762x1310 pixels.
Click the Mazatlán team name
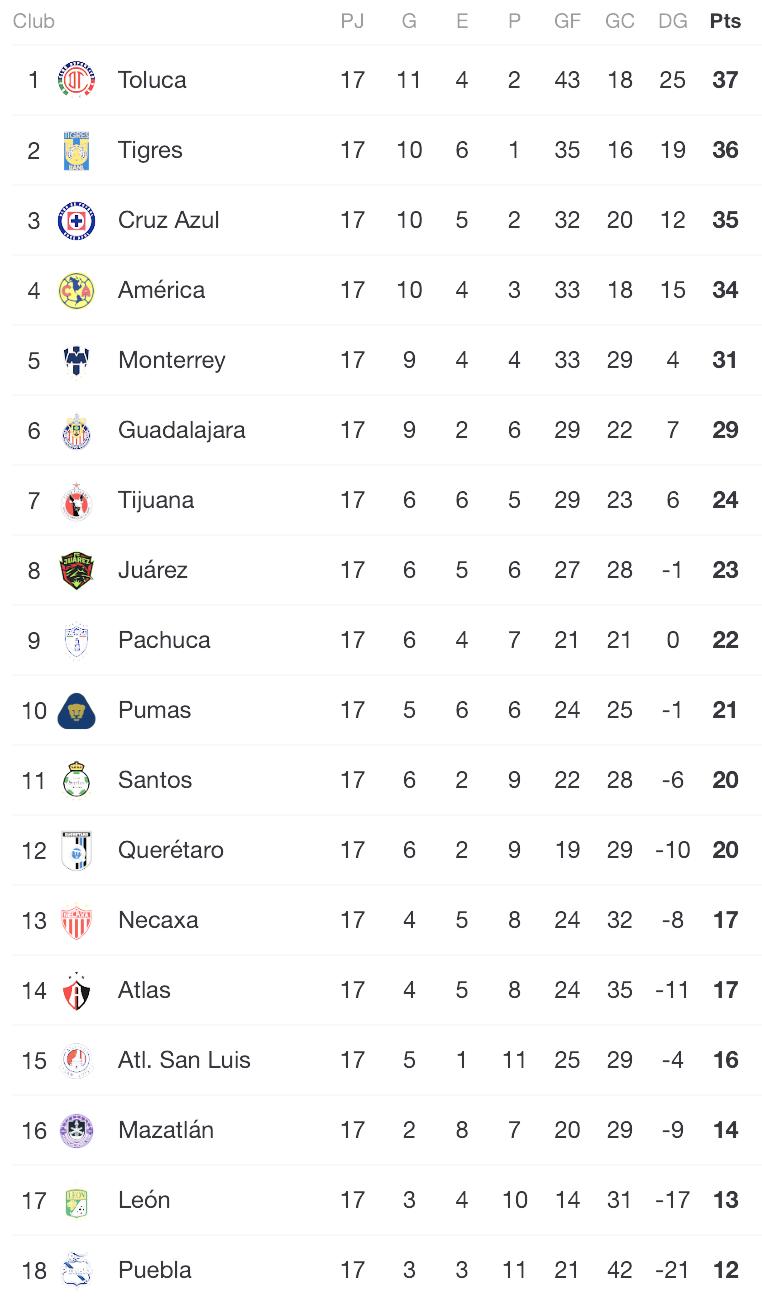[166, 1130]
